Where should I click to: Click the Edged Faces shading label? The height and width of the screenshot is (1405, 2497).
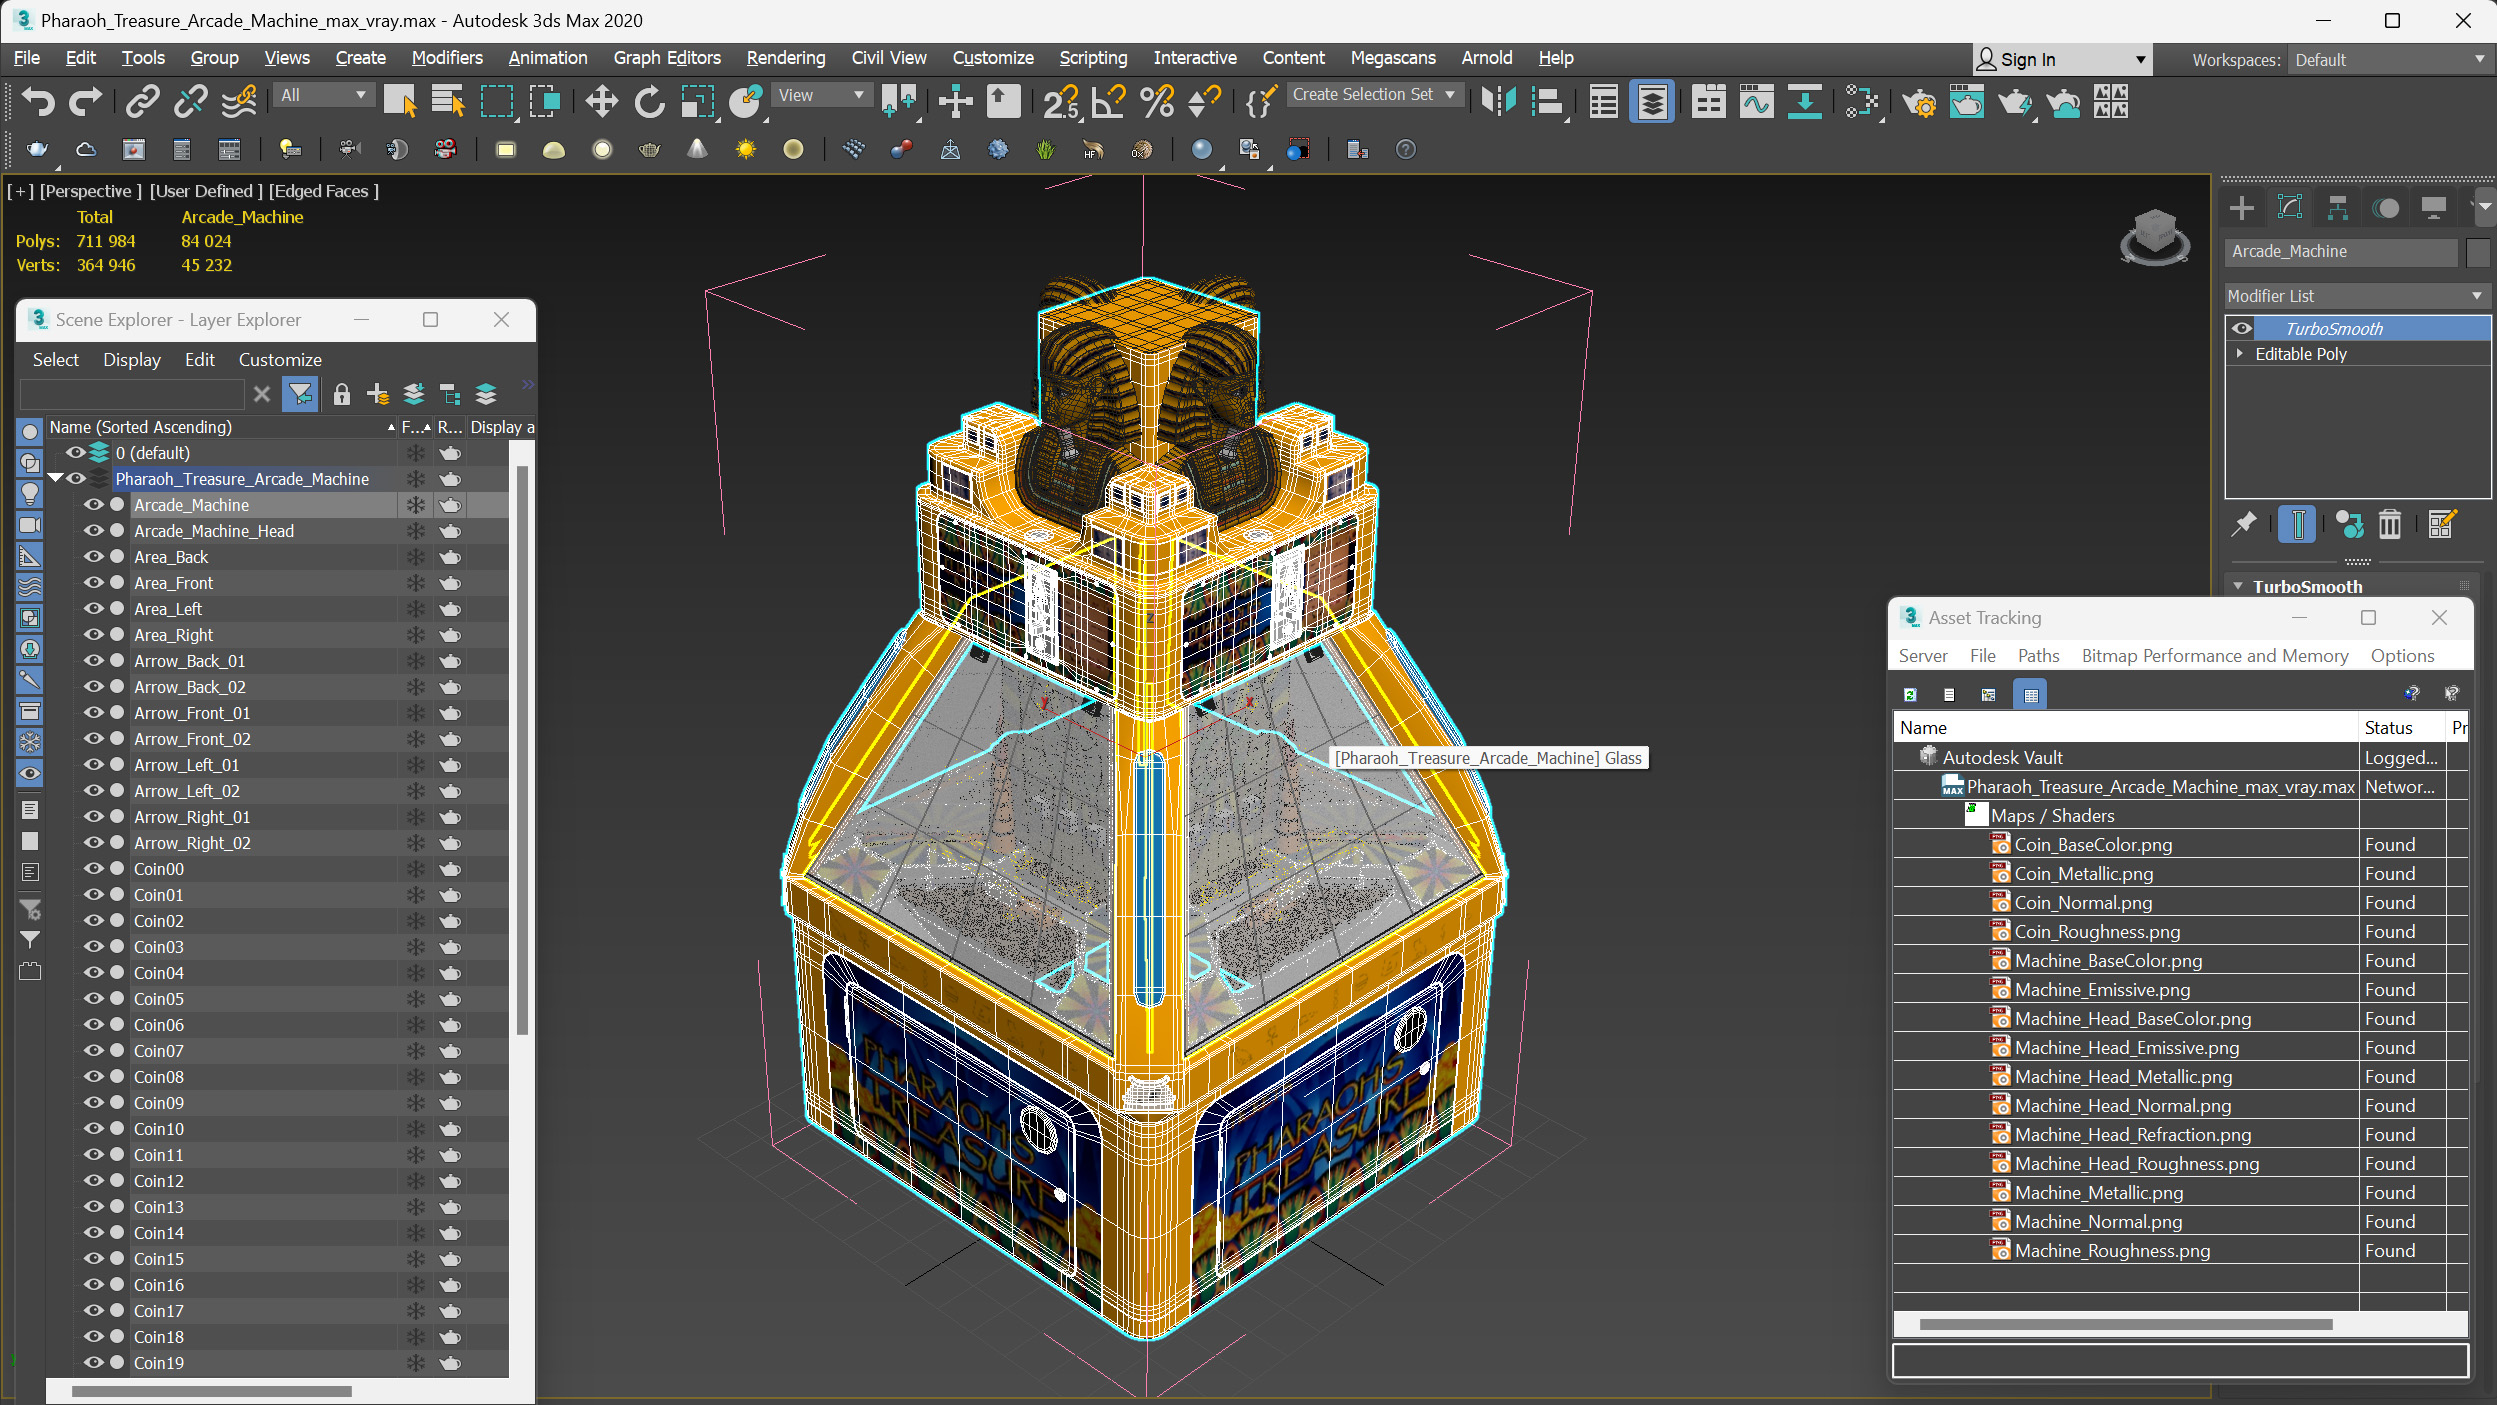pyautogui.click(x=323, y=191)
